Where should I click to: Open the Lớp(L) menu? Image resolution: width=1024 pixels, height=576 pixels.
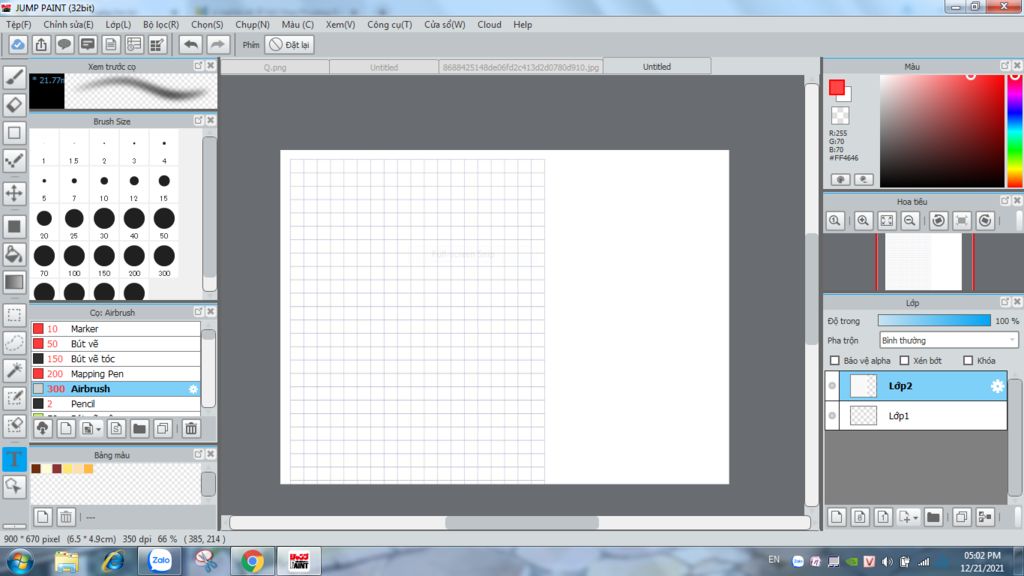click(x=118, y=24)
